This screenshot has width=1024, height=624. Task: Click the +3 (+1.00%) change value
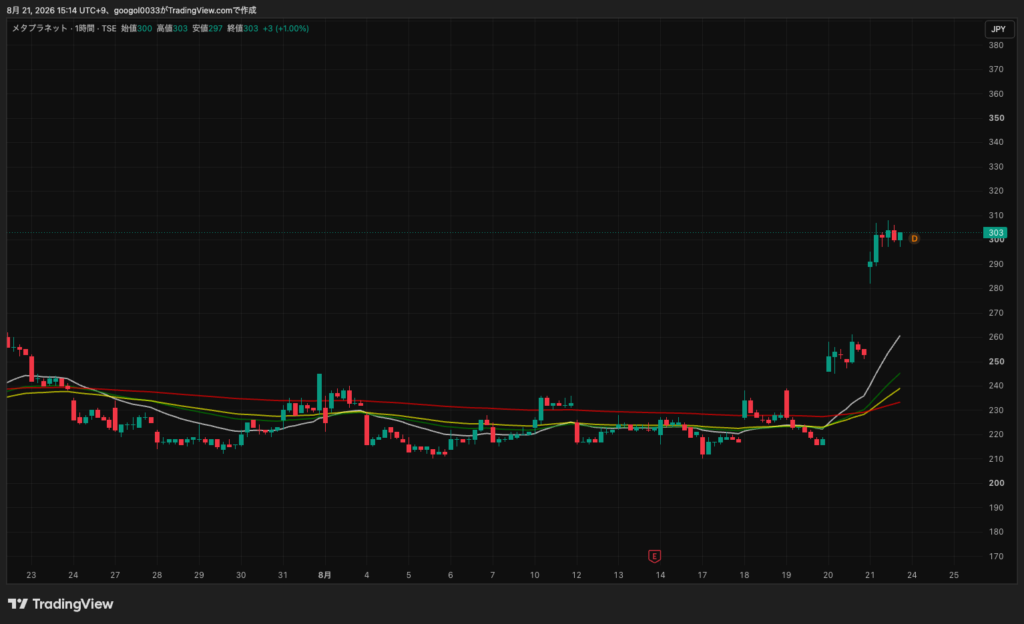[x=285, y=29]
